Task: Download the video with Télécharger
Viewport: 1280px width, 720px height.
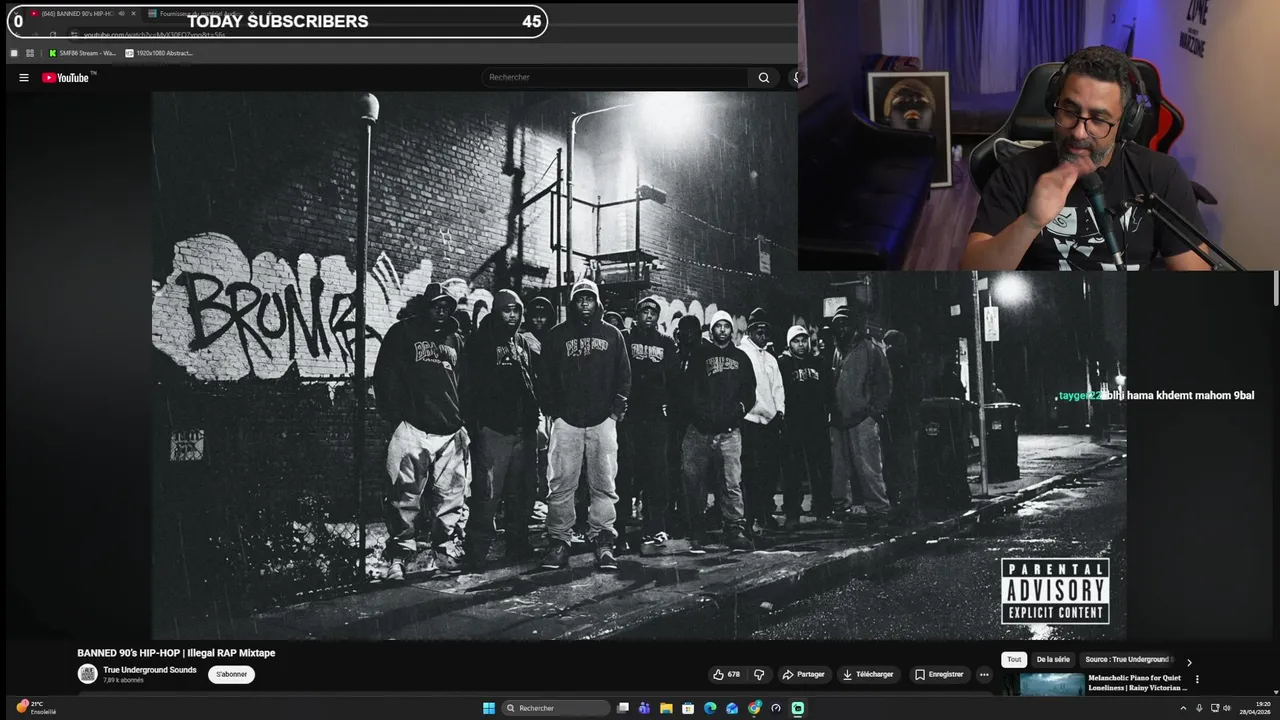Action: pyautogui.click(x=868, y=674)
